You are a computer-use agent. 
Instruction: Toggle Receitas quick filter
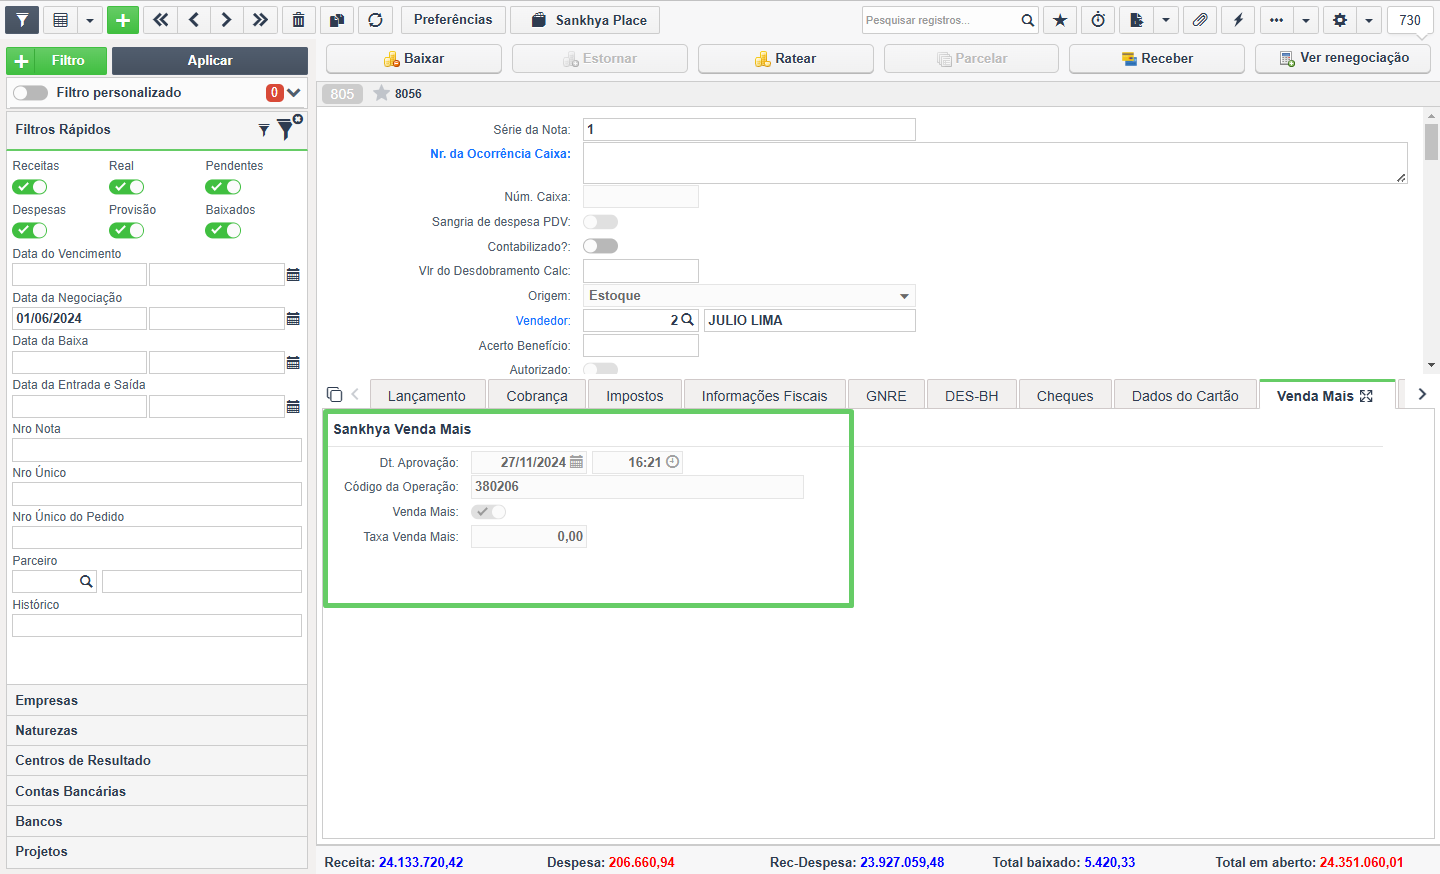30,187
